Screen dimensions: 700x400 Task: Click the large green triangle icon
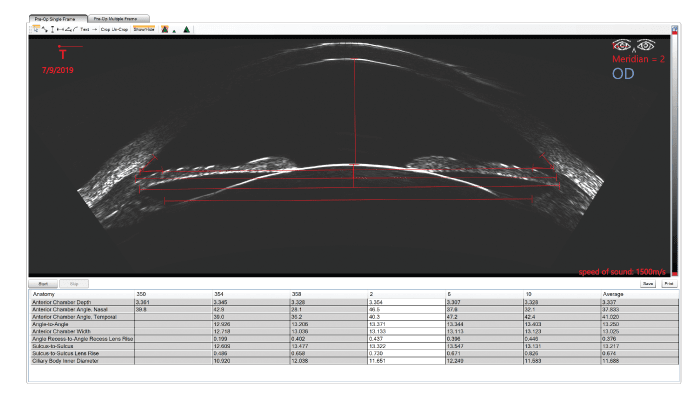[187, 29]
